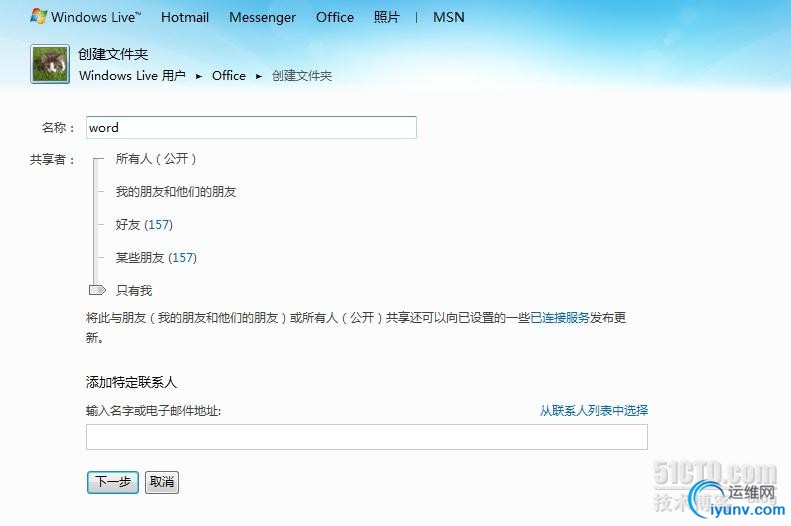Set sharing to 所有人（公开）

pyautogui.click(x=156, y=159)
